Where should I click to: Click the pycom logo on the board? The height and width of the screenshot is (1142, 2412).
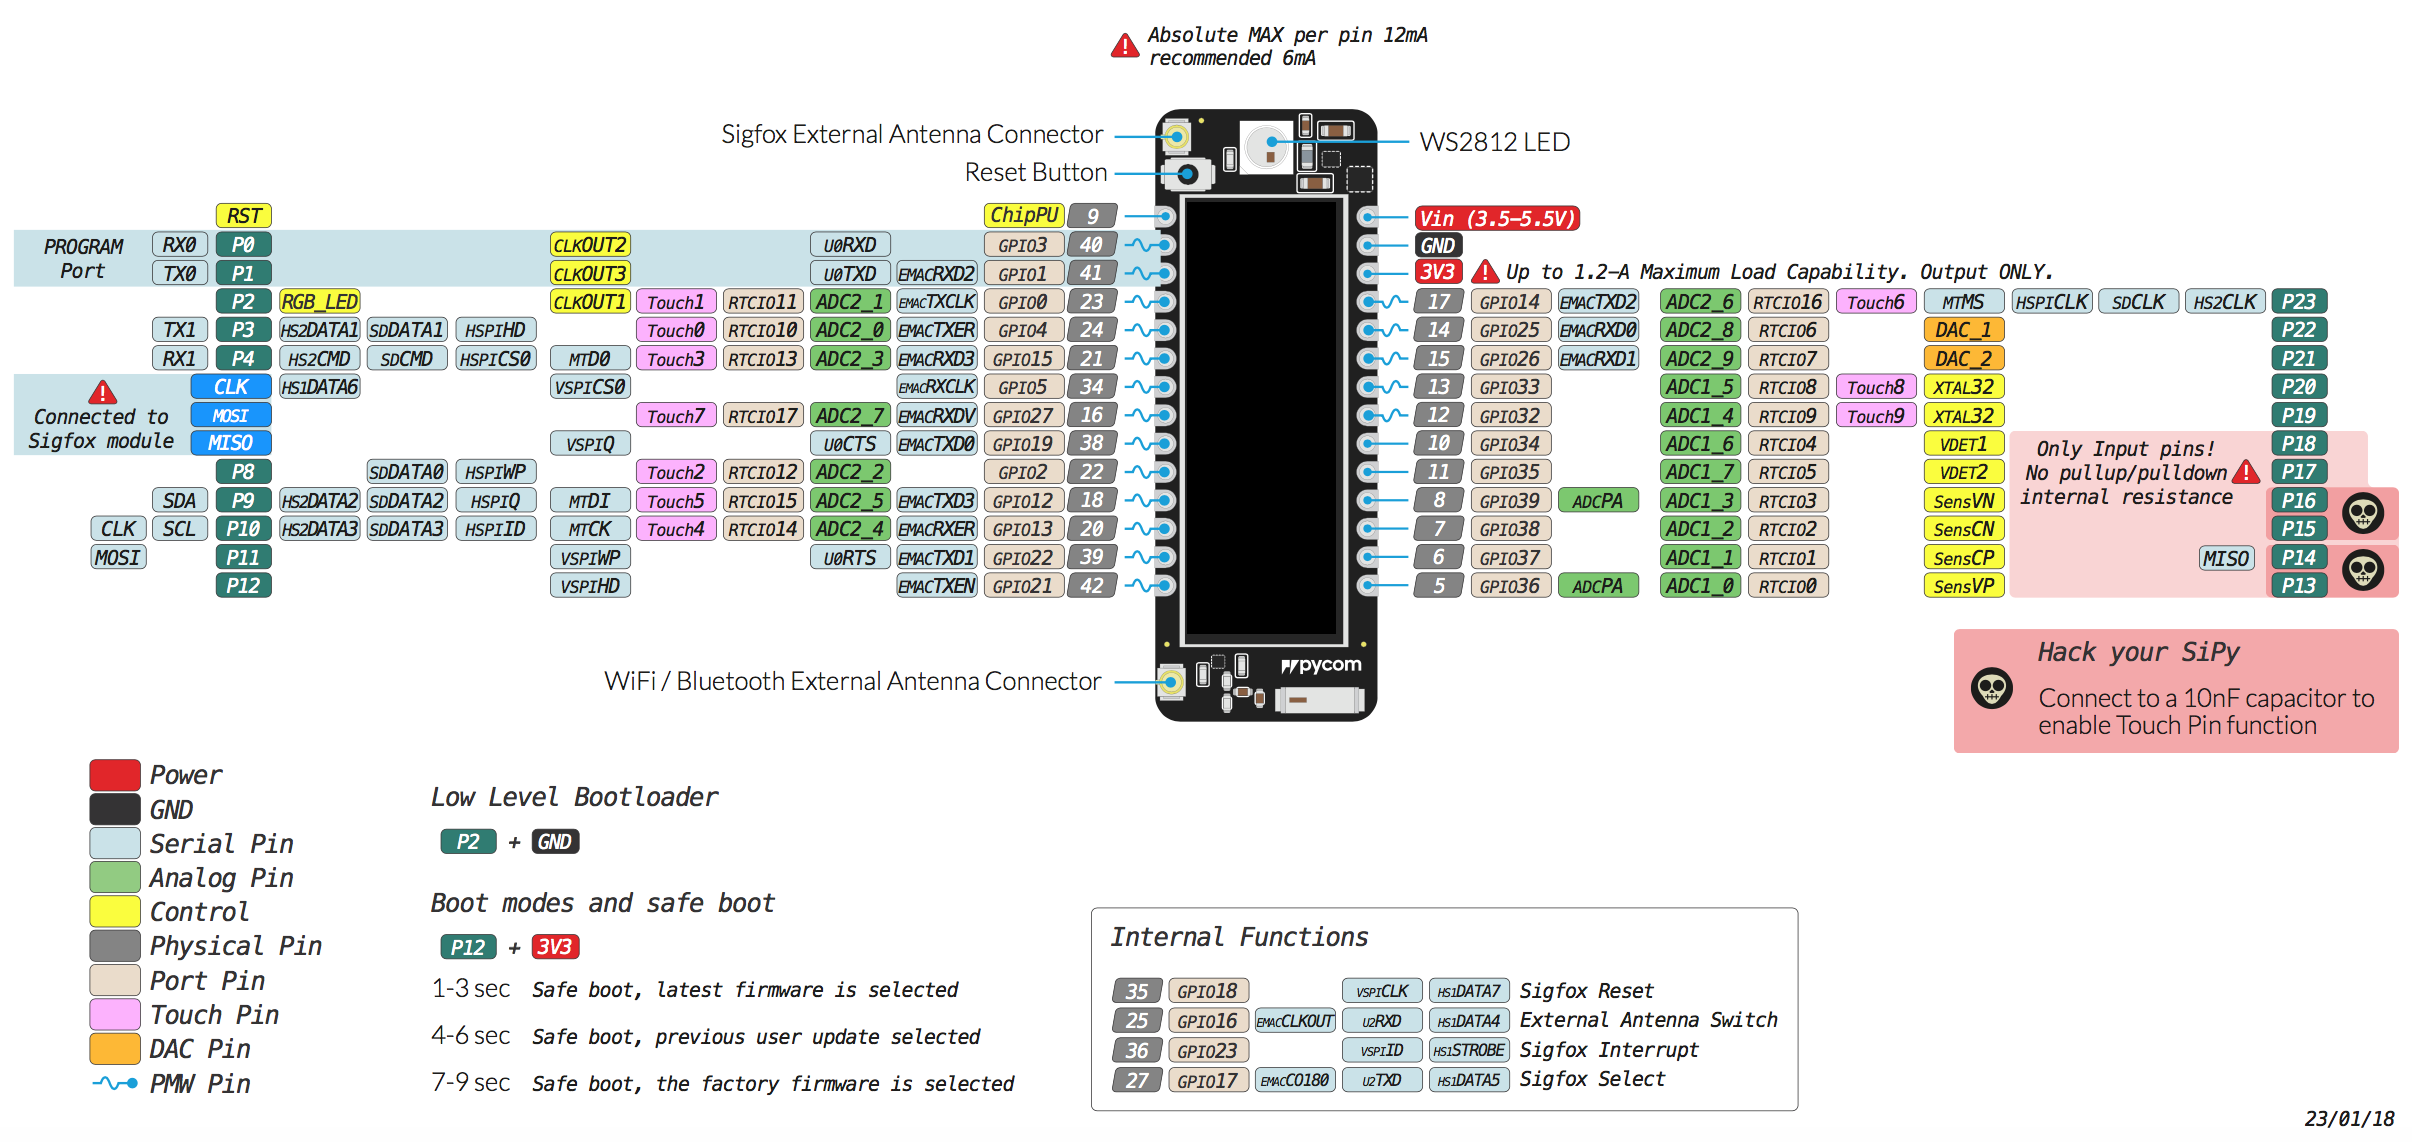[1321, 665]
